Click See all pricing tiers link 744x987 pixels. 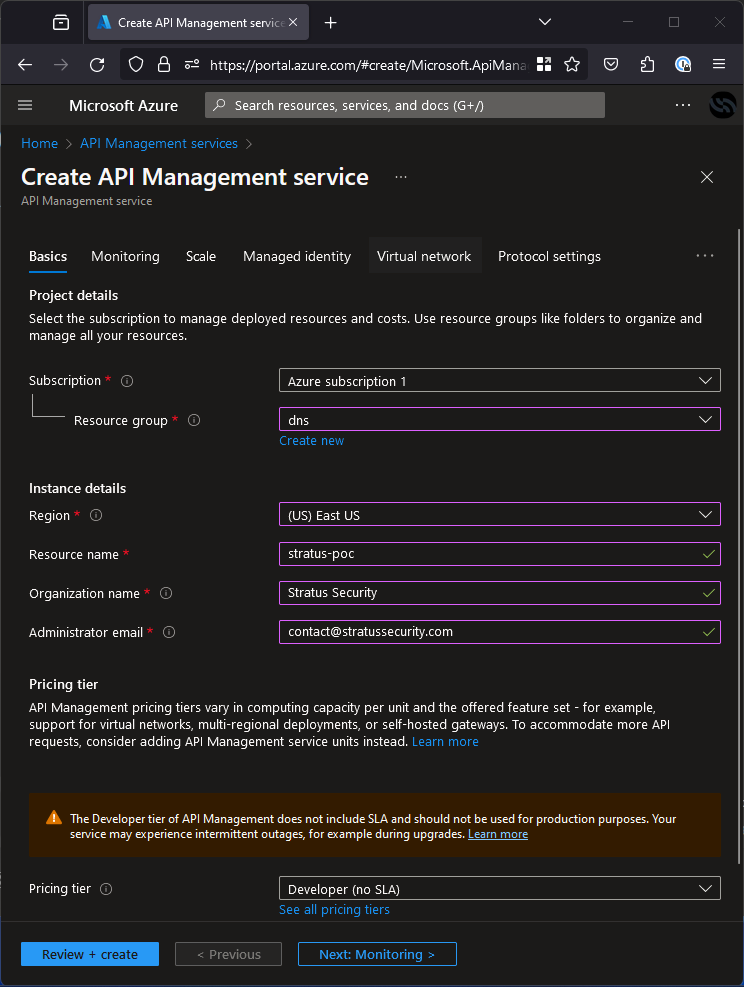click(334, 910)
